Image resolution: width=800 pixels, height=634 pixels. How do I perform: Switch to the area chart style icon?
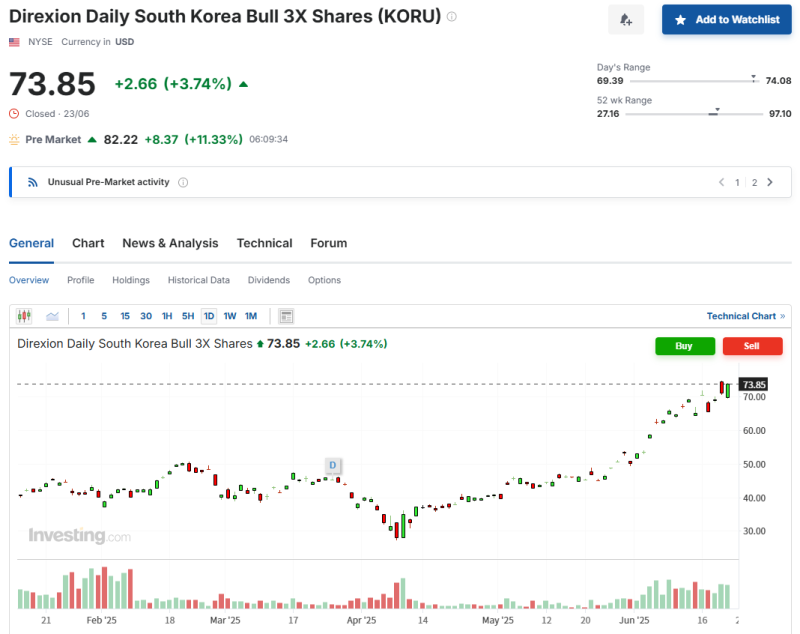[x=52, y=315]
